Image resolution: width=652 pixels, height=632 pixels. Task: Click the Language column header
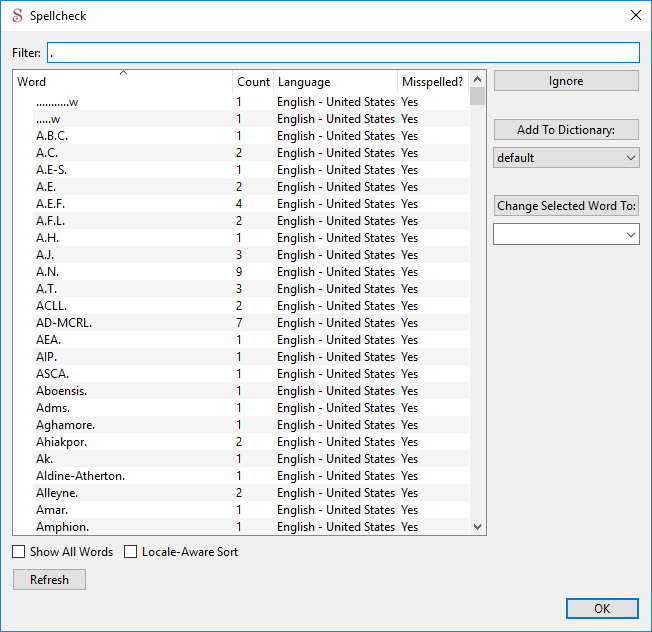pyautogui.click(x=335, y=82)
